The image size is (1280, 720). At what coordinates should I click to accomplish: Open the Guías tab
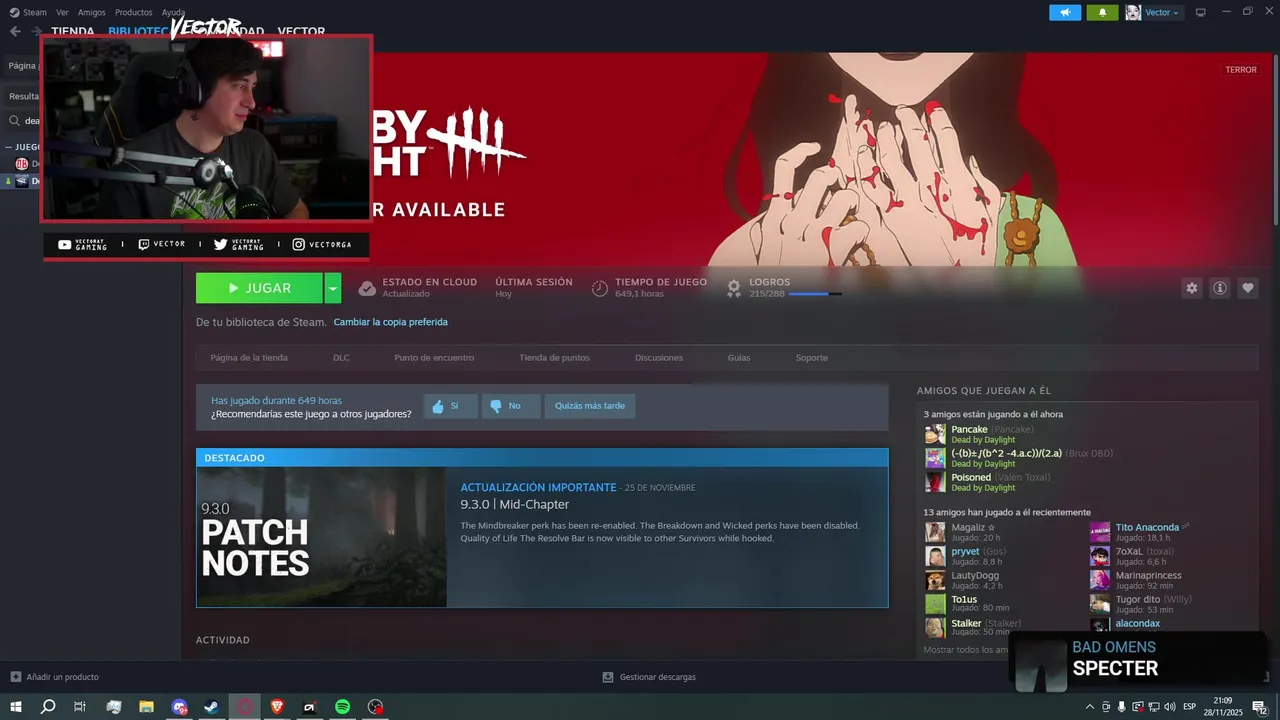tap(739, 357)
